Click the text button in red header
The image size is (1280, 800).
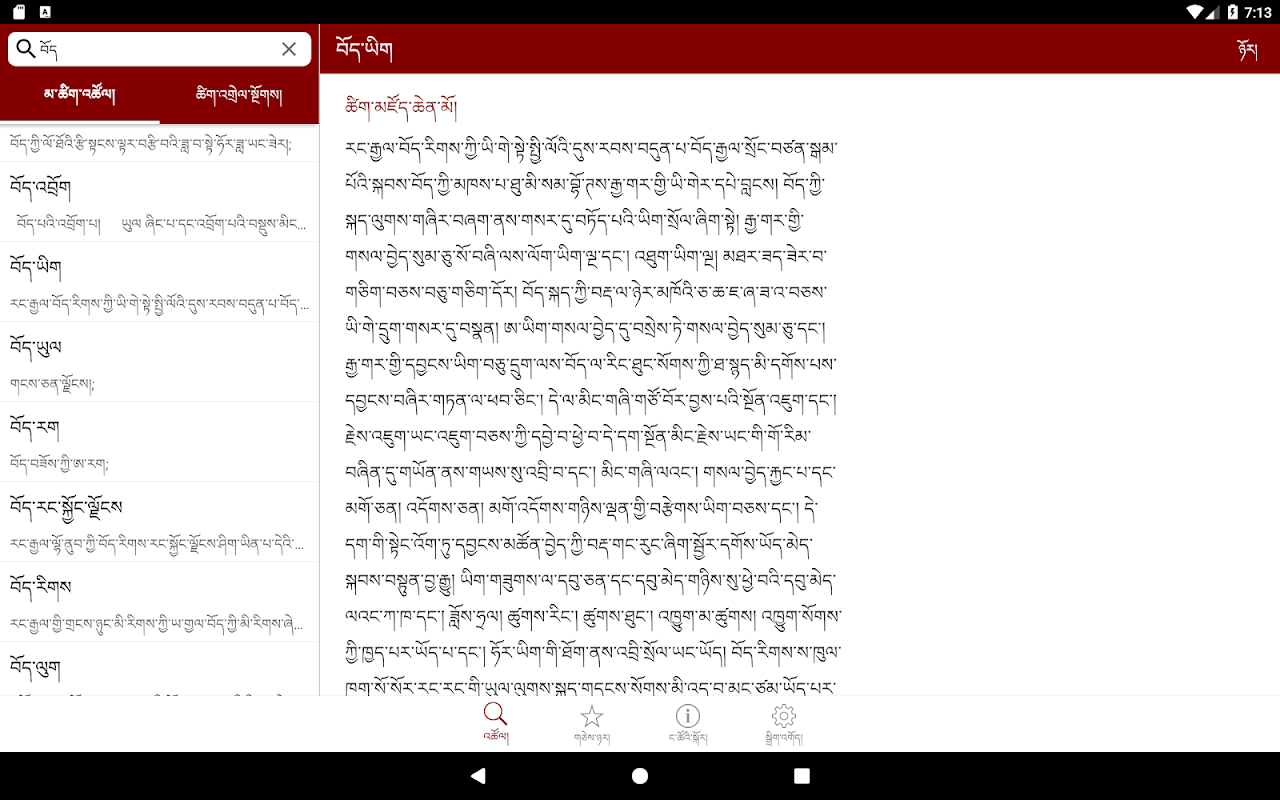pyautogui.click(x=1247, y=50)
